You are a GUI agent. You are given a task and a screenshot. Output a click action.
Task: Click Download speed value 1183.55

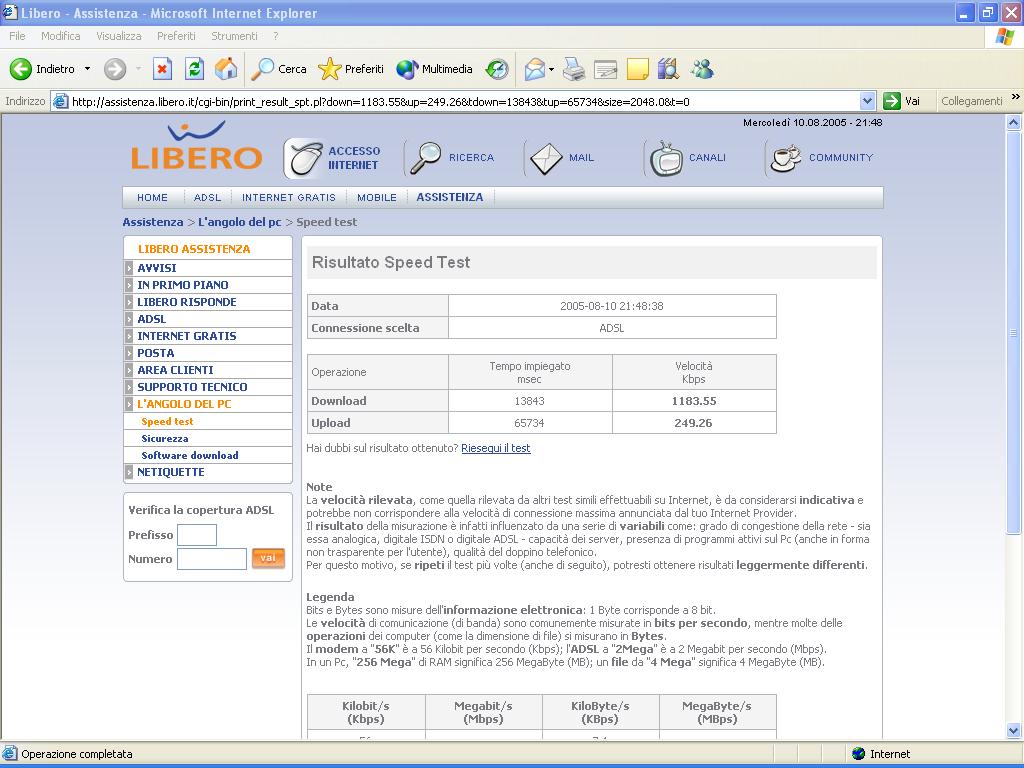coord(694,401)
